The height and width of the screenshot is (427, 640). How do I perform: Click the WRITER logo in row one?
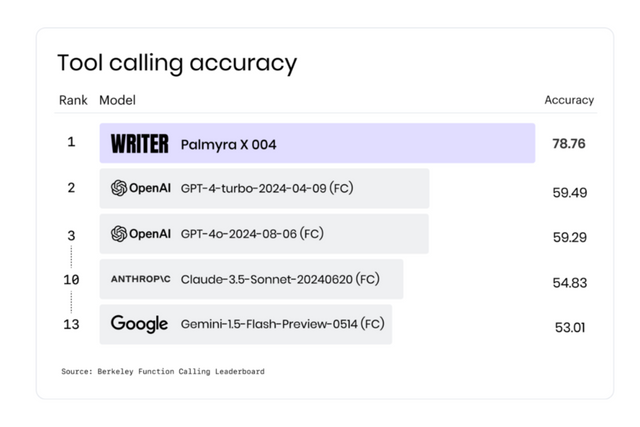tap(139, 144)
